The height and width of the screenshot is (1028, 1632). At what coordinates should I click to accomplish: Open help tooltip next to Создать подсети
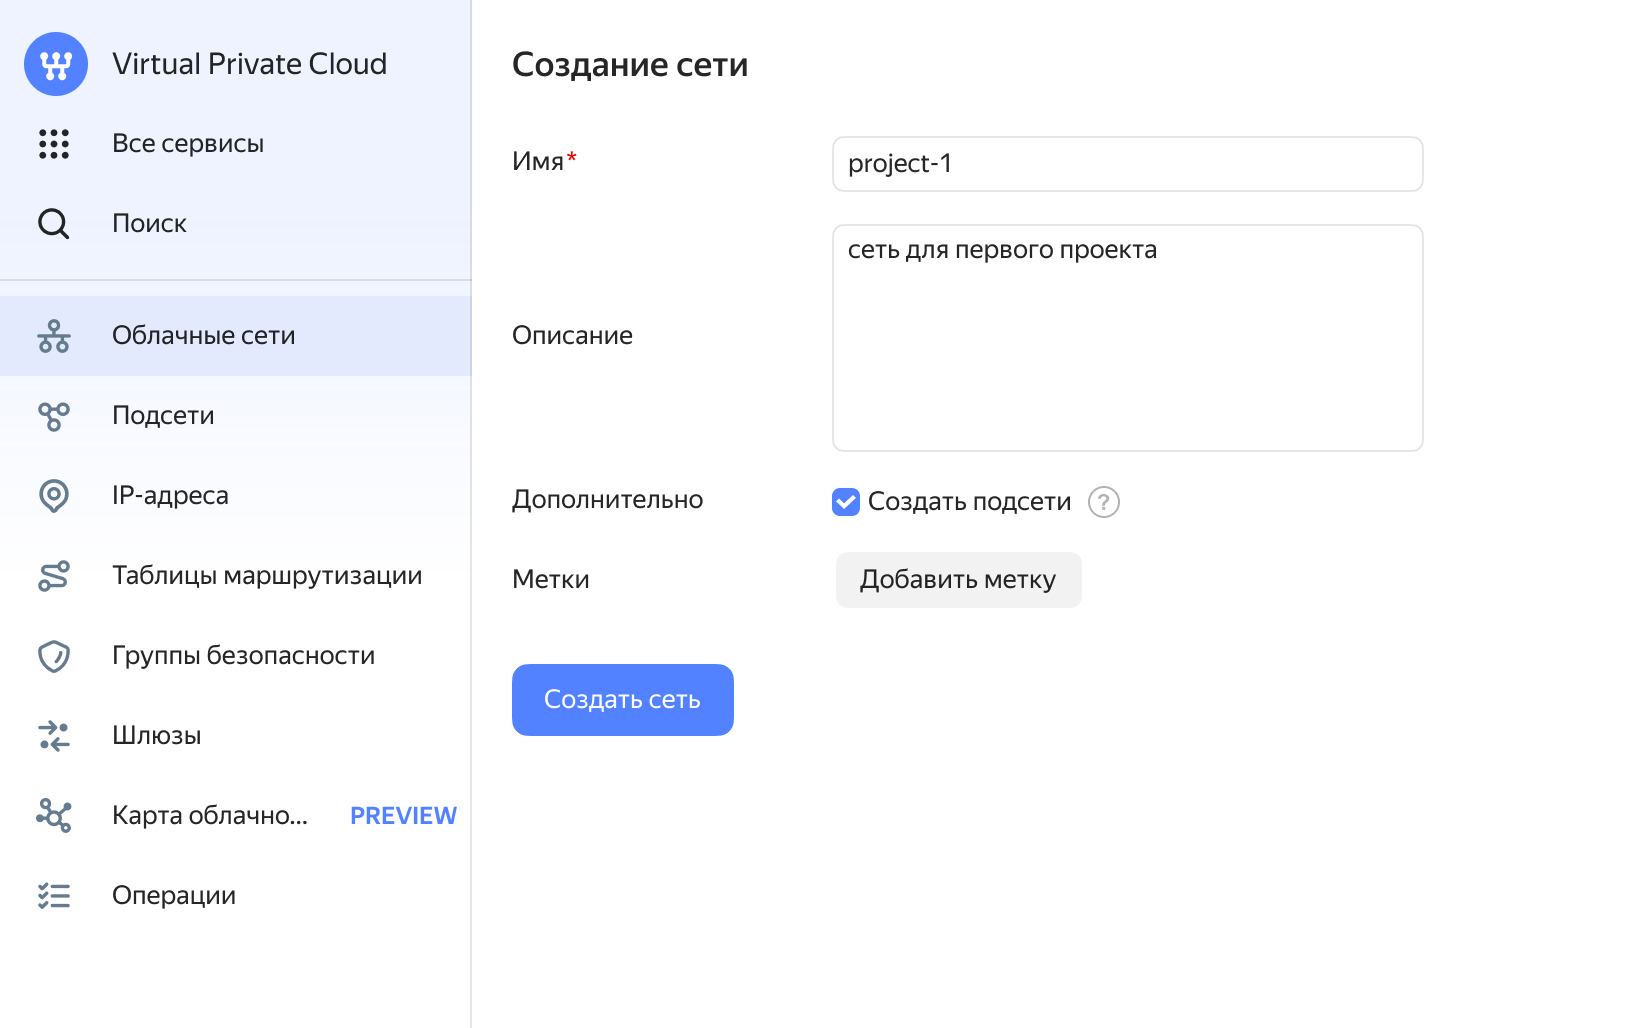(1104, 502)
